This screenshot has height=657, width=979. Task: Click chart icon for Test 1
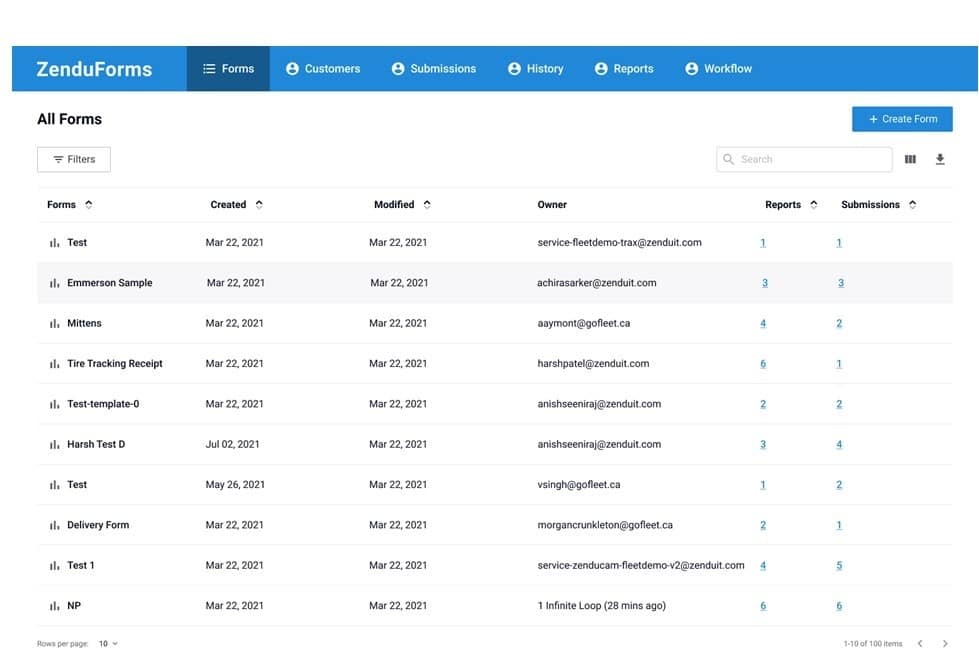pyautogui.click(x=54, y=566)
